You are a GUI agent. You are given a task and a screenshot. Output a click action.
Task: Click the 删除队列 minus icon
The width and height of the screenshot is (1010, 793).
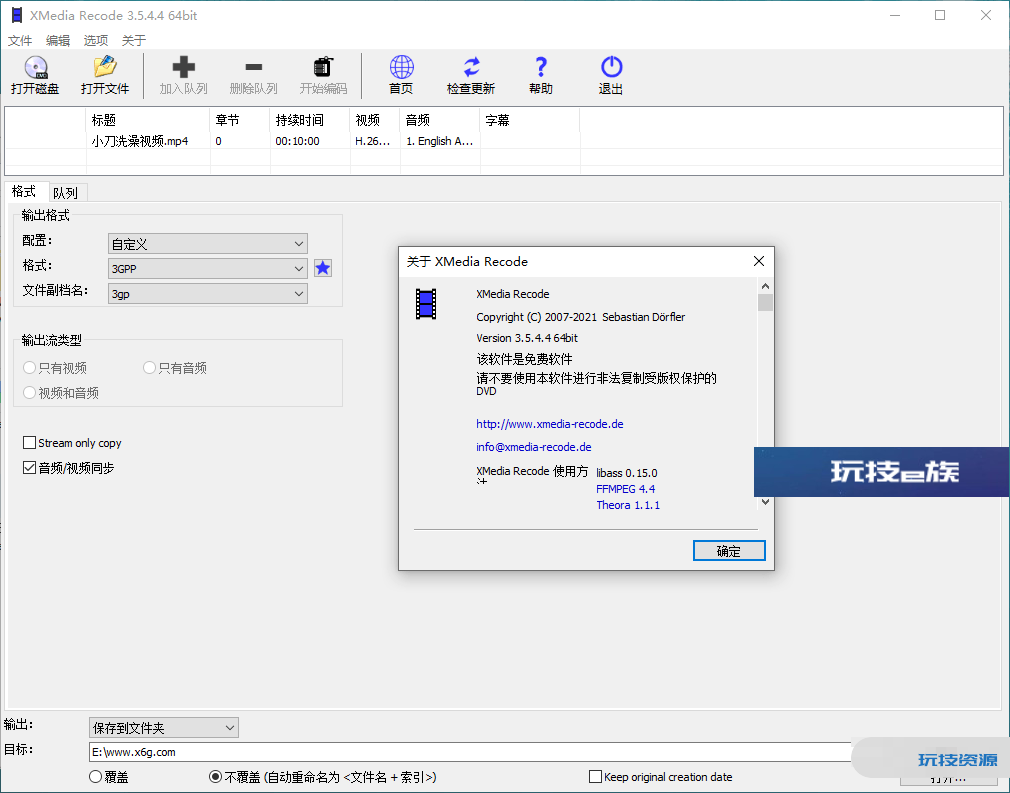[x=254, y=67]
